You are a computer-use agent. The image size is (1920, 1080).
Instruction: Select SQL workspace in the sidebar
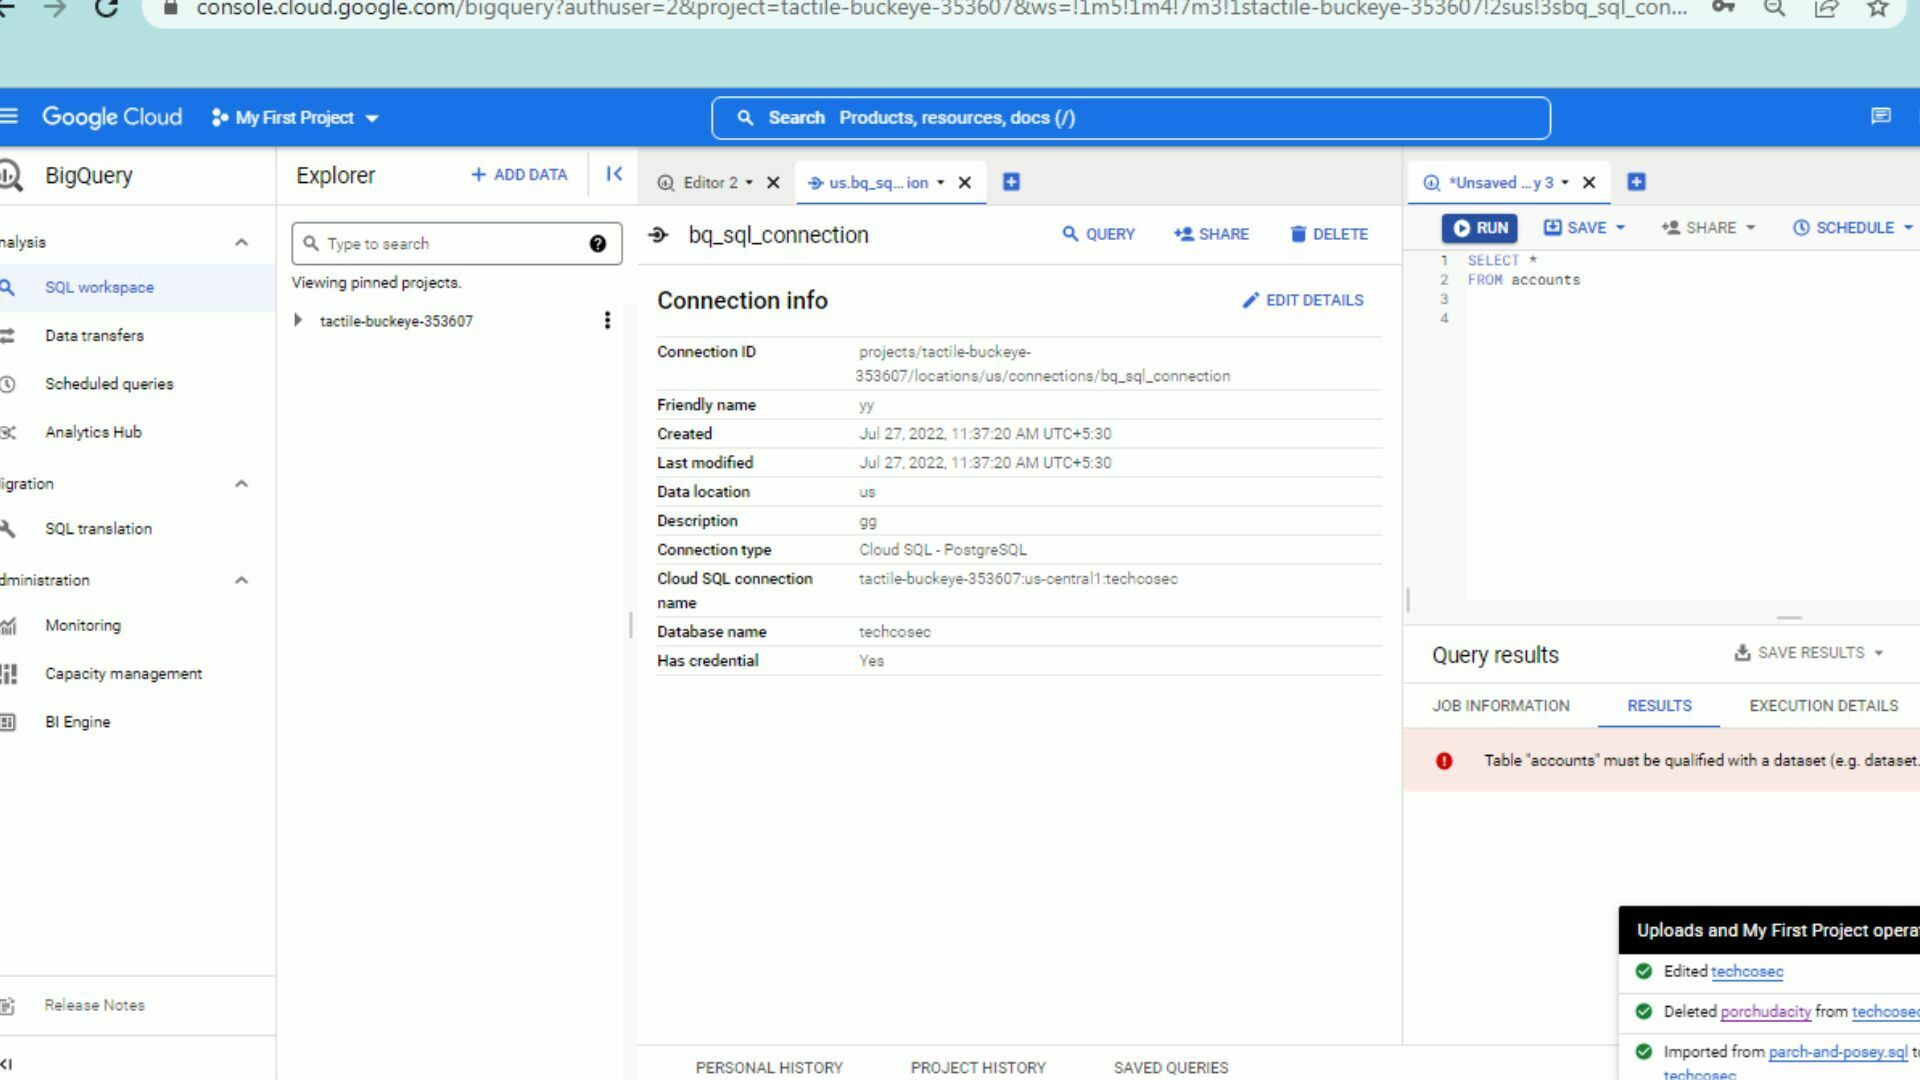(x=98, y=287)
